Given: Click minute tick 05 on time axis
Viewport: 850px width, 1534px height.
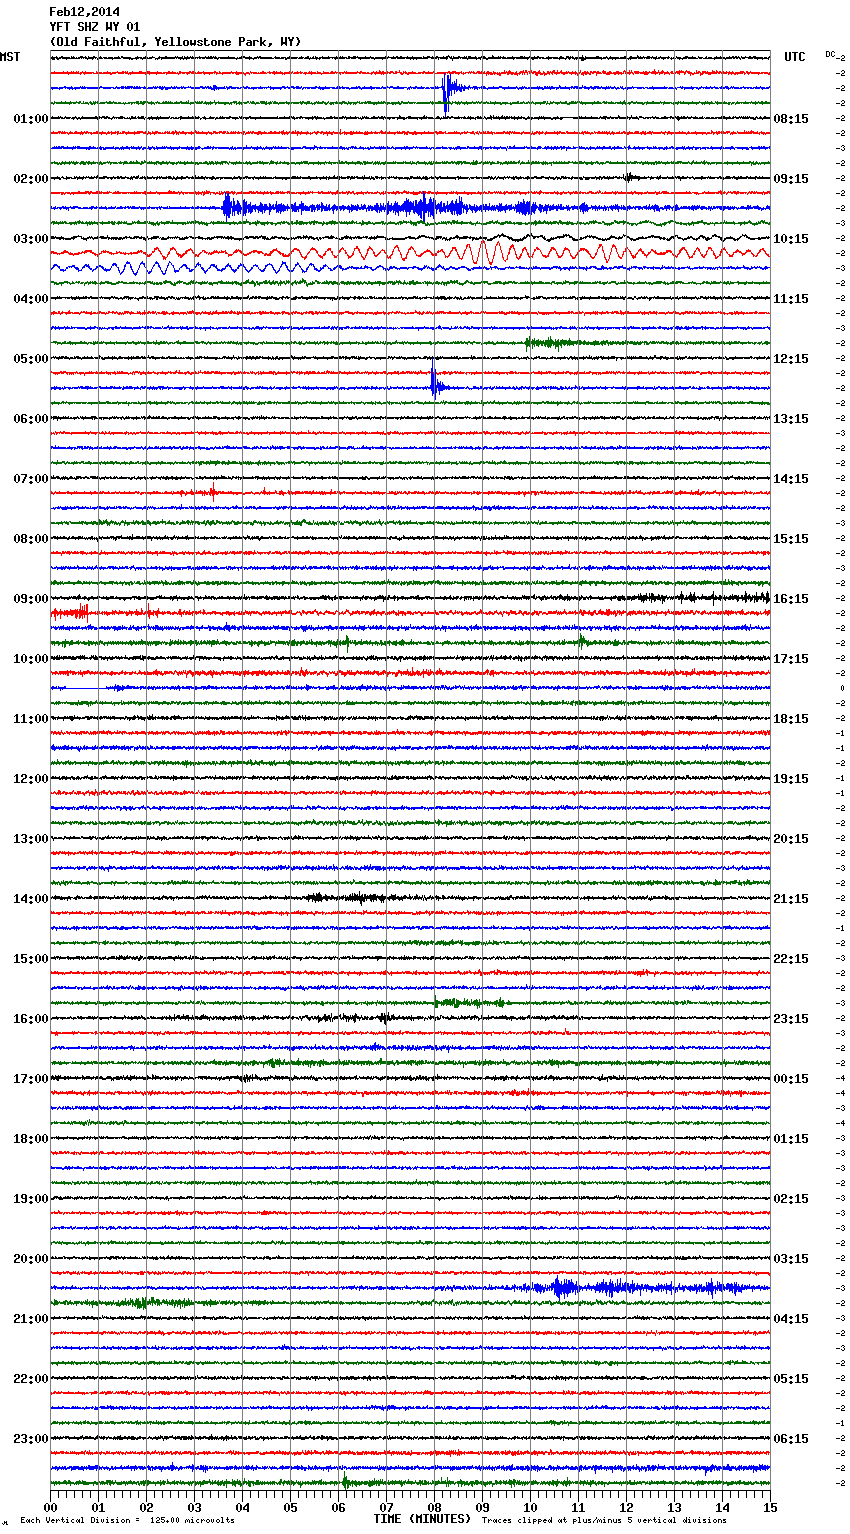Looking at the screenshot, I should 290,1506.
